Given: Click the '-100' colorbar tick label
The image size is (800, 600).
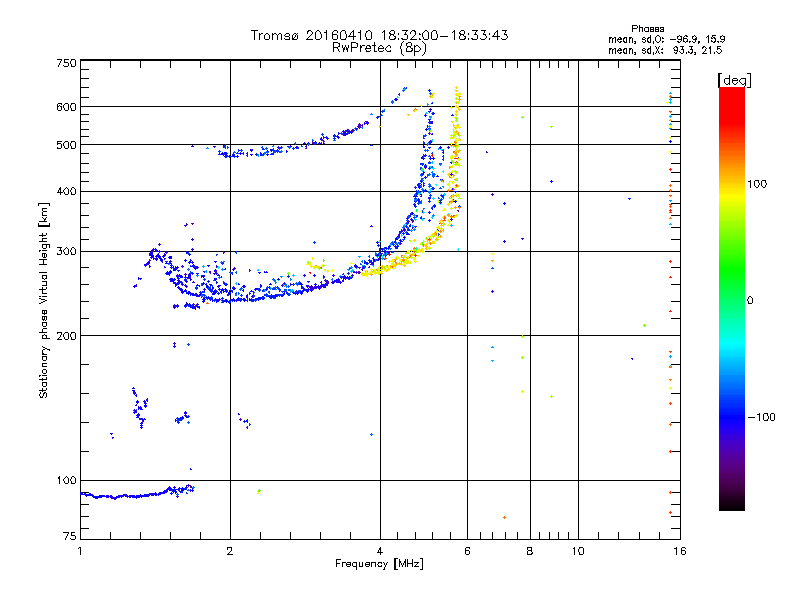Looking at the screenshot, I should point(762,417).
